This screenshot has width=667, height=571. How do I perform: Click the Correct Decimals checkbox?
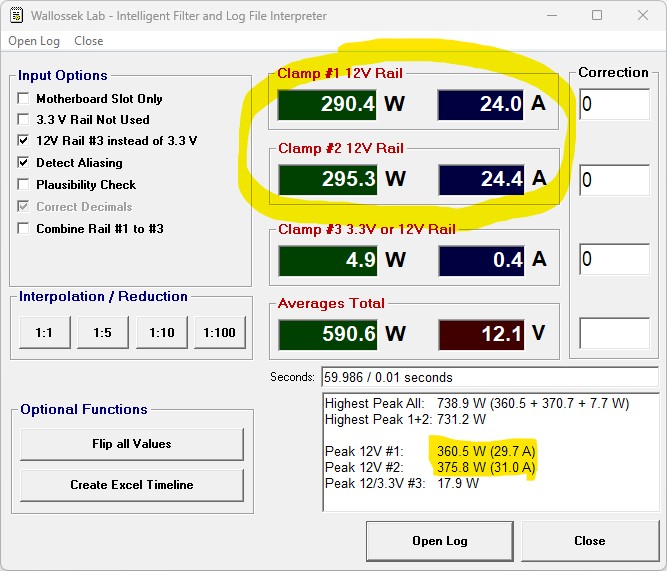(23, 206)
